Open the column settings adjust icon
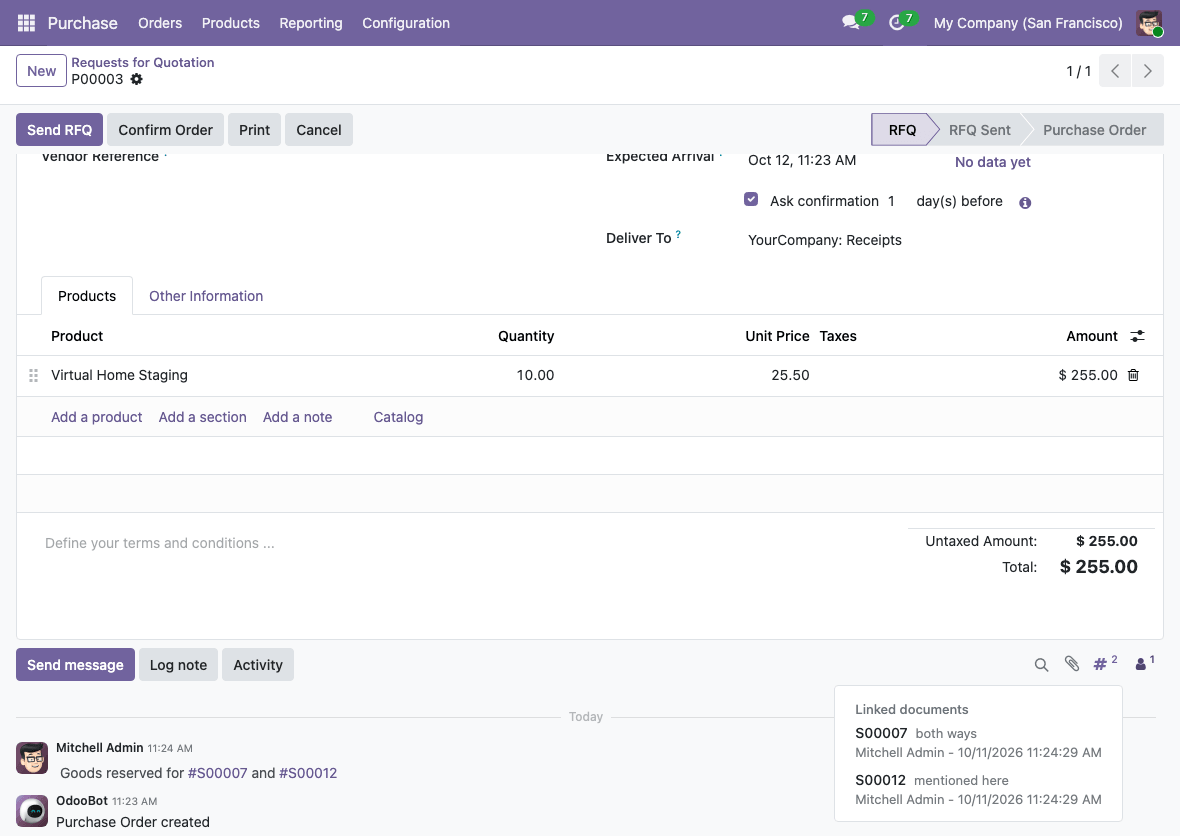1180x836 pixels. 1137,336
